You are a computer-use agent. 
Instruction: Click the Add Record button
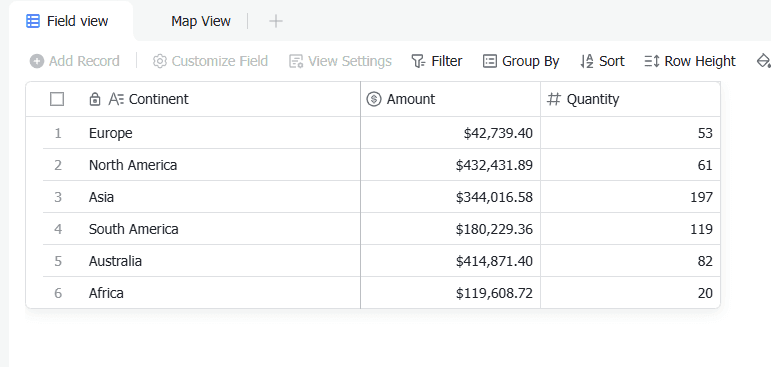coord(74,61)
